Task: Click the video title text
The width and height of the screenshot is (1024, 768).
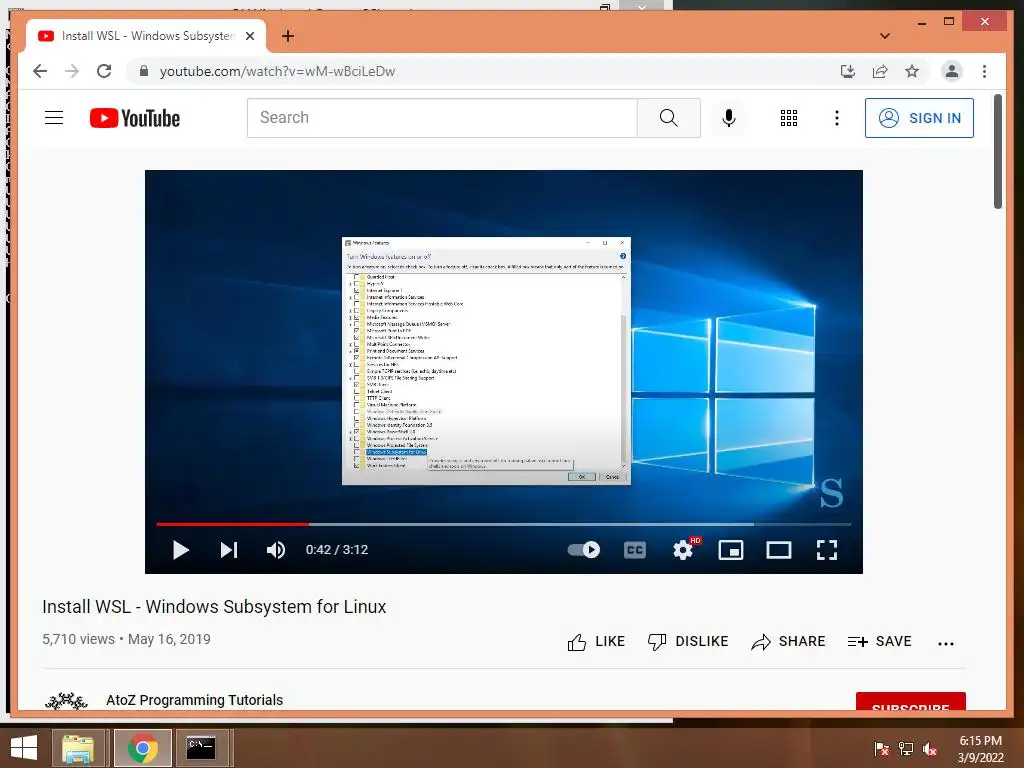Action: point(214,607)
